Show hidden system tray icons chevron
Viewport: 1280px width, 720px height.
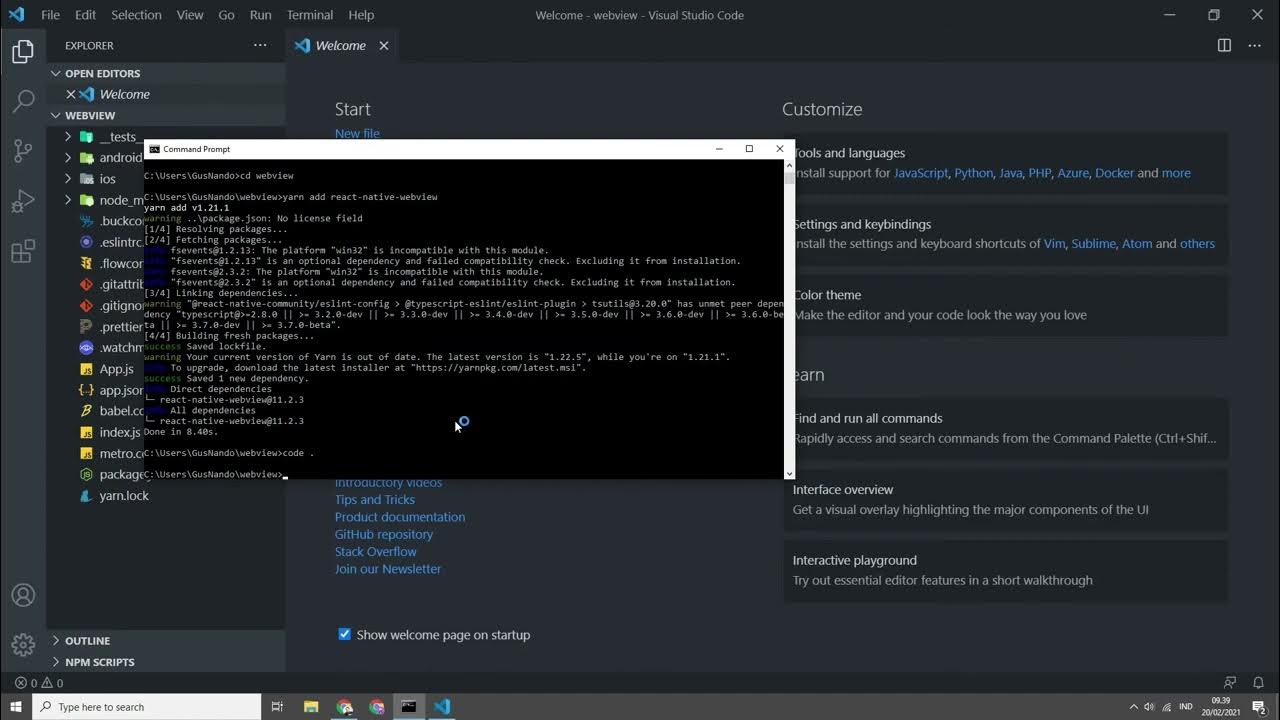(1133, 707)
